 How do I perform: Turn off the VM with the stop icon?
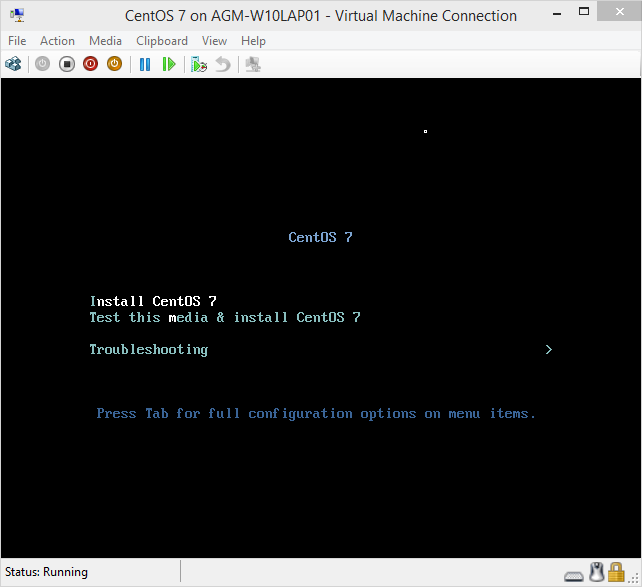tap(66, 64)
